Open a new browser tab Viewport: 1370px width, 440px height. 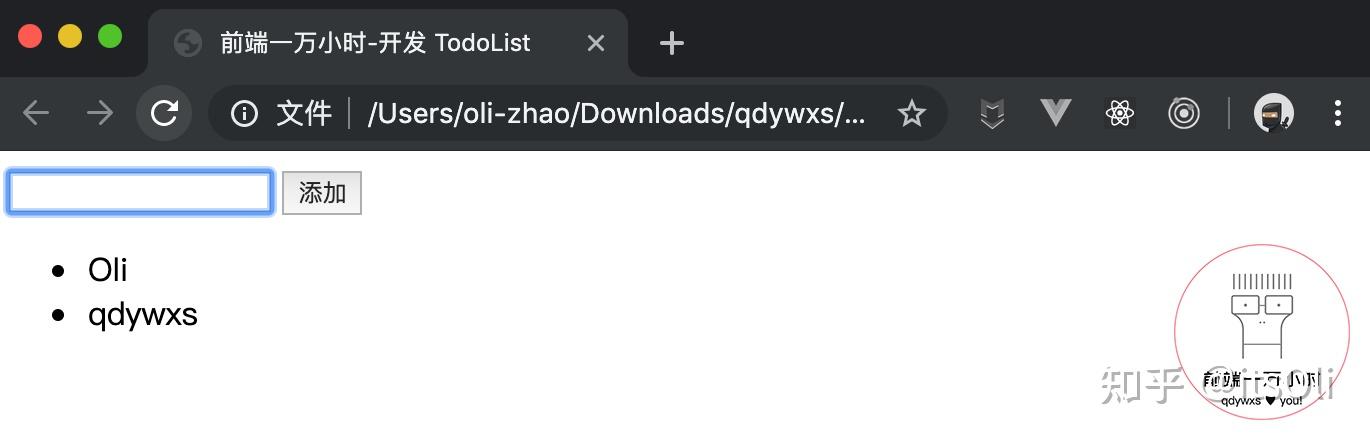pyautogui.click(x=672, y=43)
